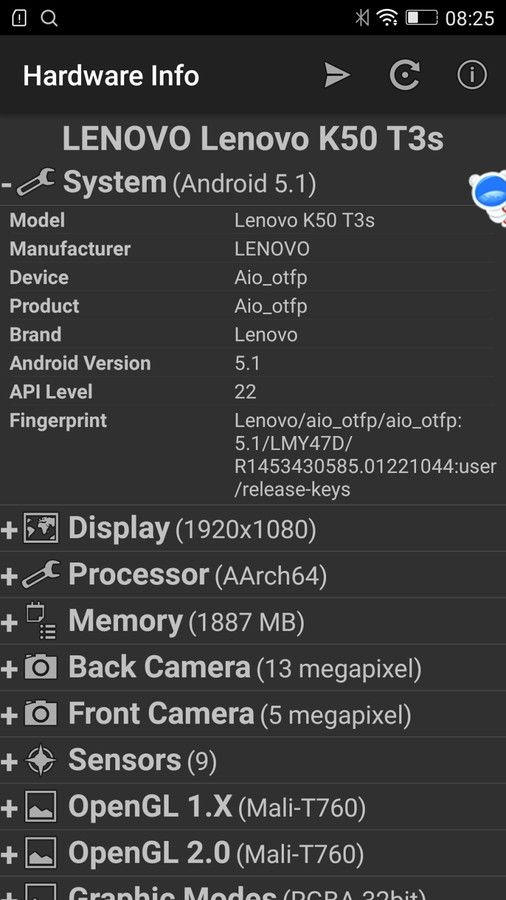506x900 pixels.
Task: Tap the send/share arrow icon
Action: (337, 75)
